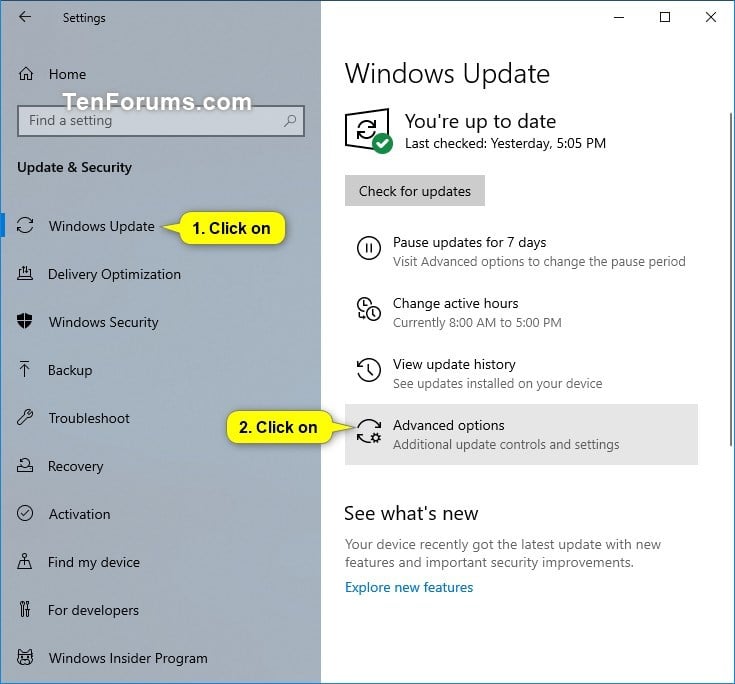735x684 pixels.
Task: Click Check for updates button
Action: click(x=415, y=191)
